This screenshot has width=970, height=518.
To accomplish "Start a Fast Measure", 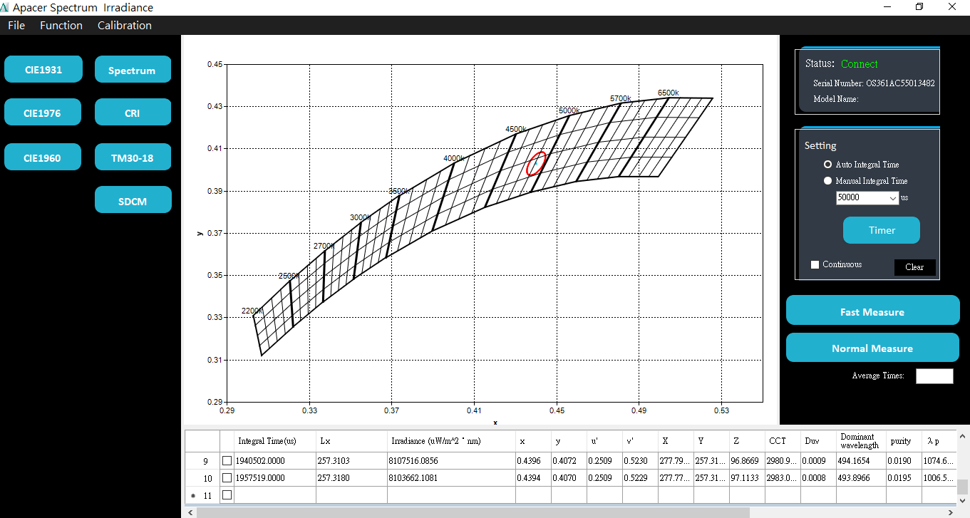I will [872, 311].
